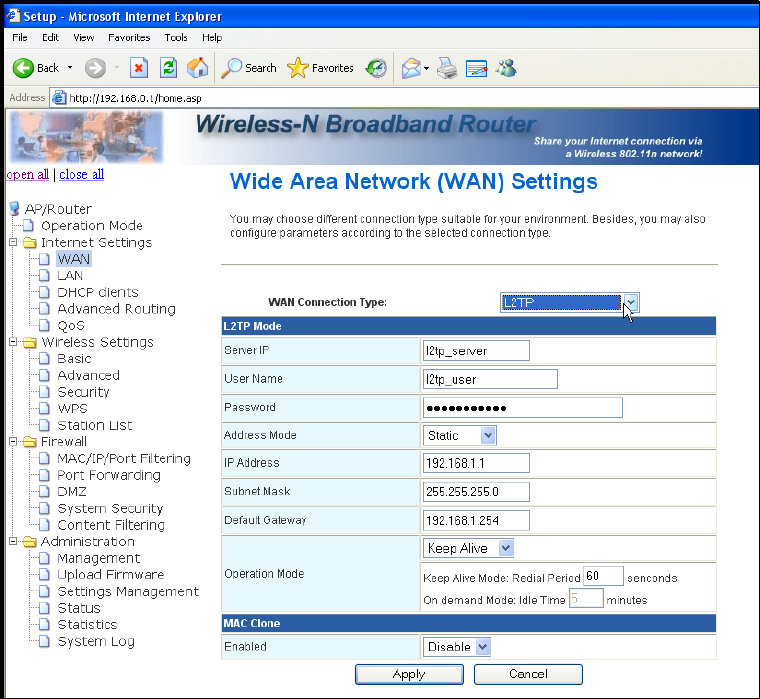The width and height of the screenshot is (760, 699).
Task: Select the WAN tree item
Action: pos(74,259)
